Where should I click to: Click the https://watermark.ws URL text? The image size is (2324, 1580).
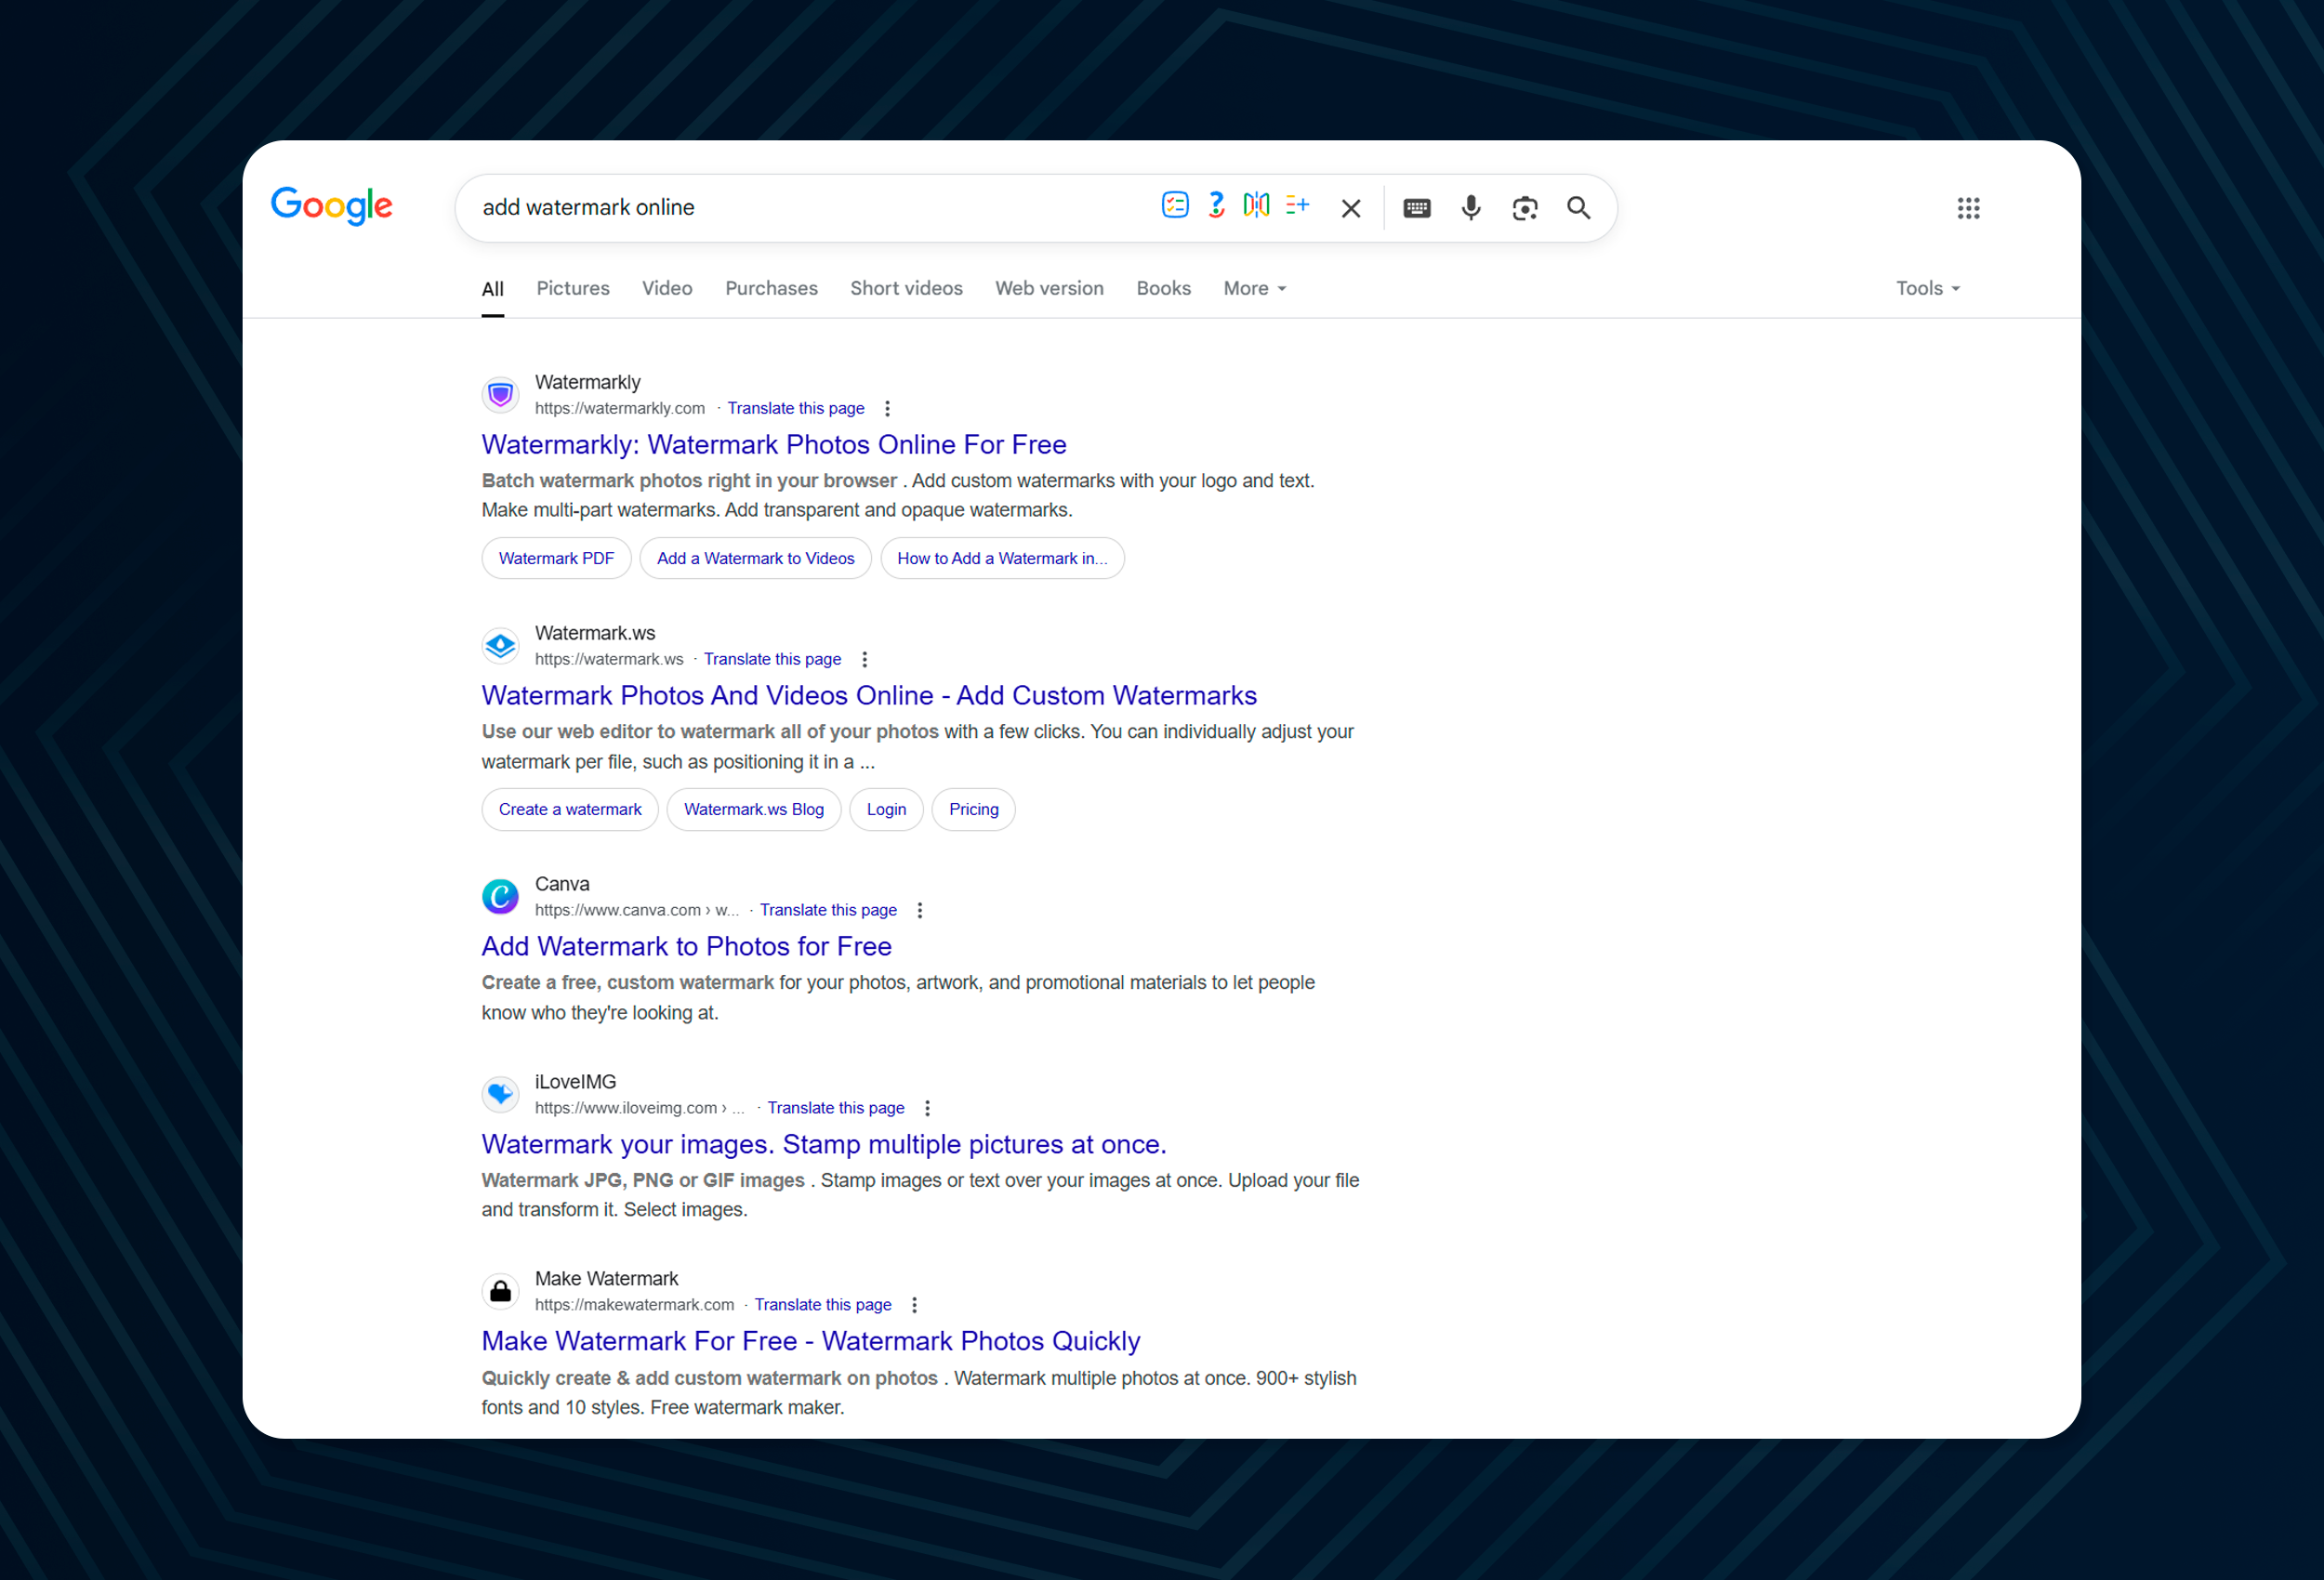point(609,659)
